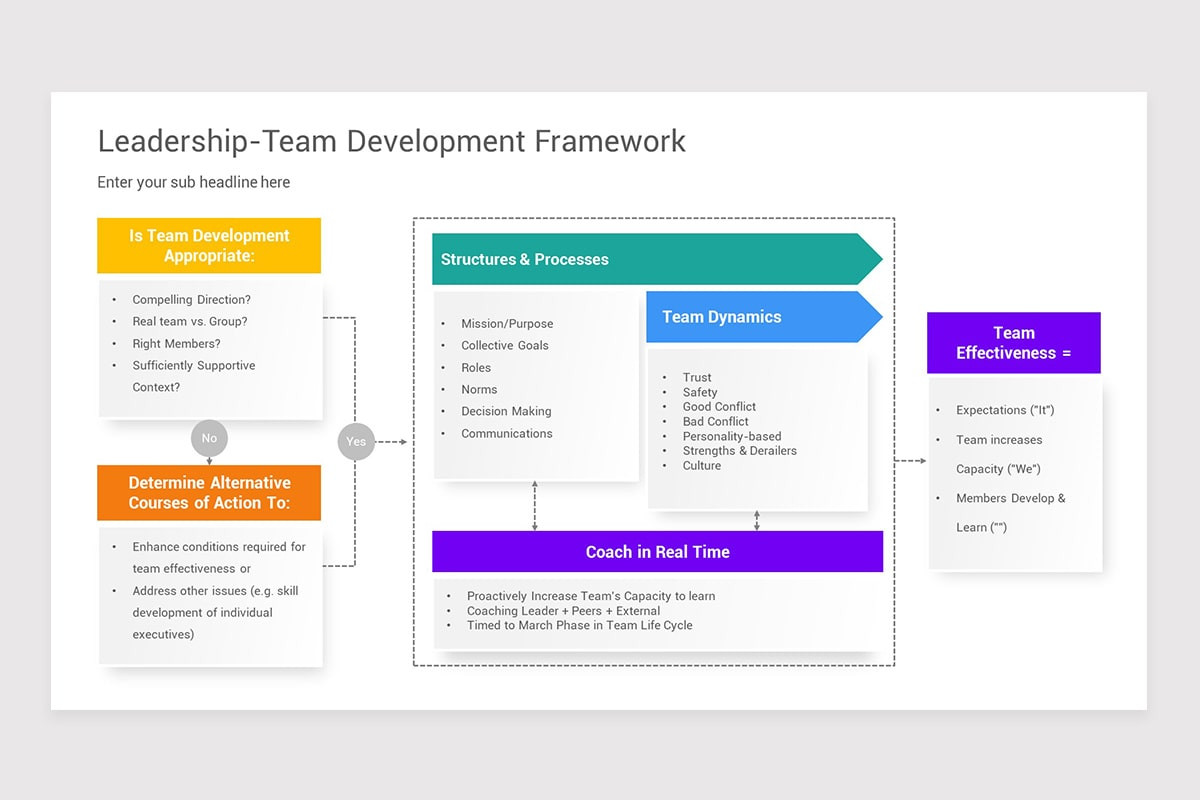Click the 'Coach in Real Time' purple banner
The height and width of the screenshot is (800, 1200).
tap(657, 551)
